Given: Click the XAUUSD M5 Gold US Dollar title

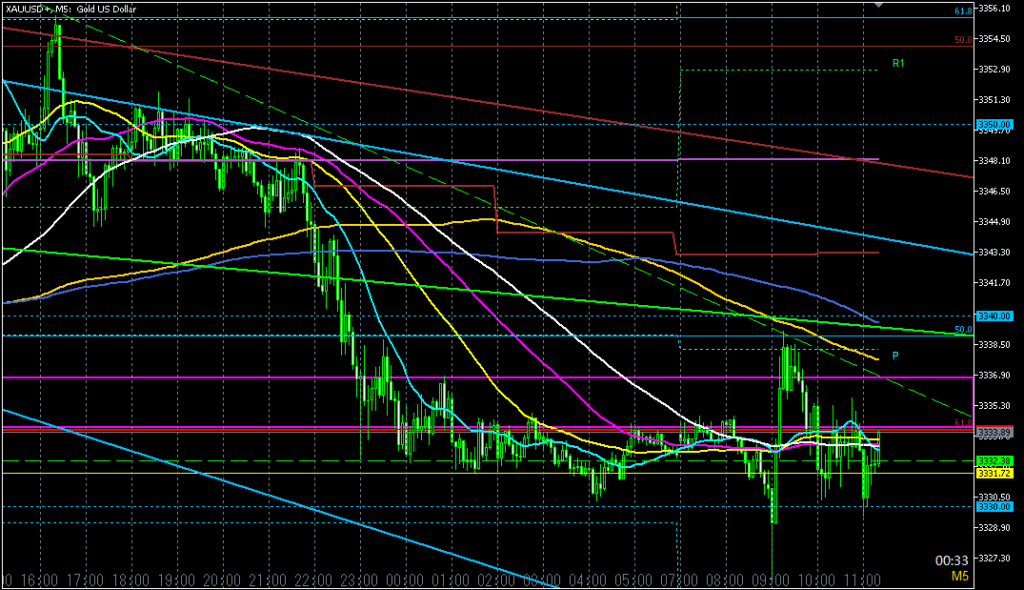Looking at the screenshot, I should click(x=71, y=9).
